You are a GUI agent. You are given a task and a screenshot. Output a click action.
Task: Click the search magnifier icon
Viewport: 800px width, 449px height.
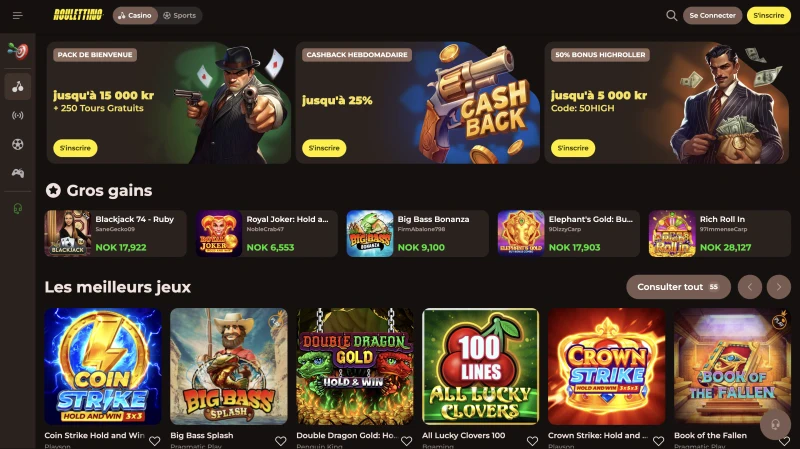tap(671, 16)
